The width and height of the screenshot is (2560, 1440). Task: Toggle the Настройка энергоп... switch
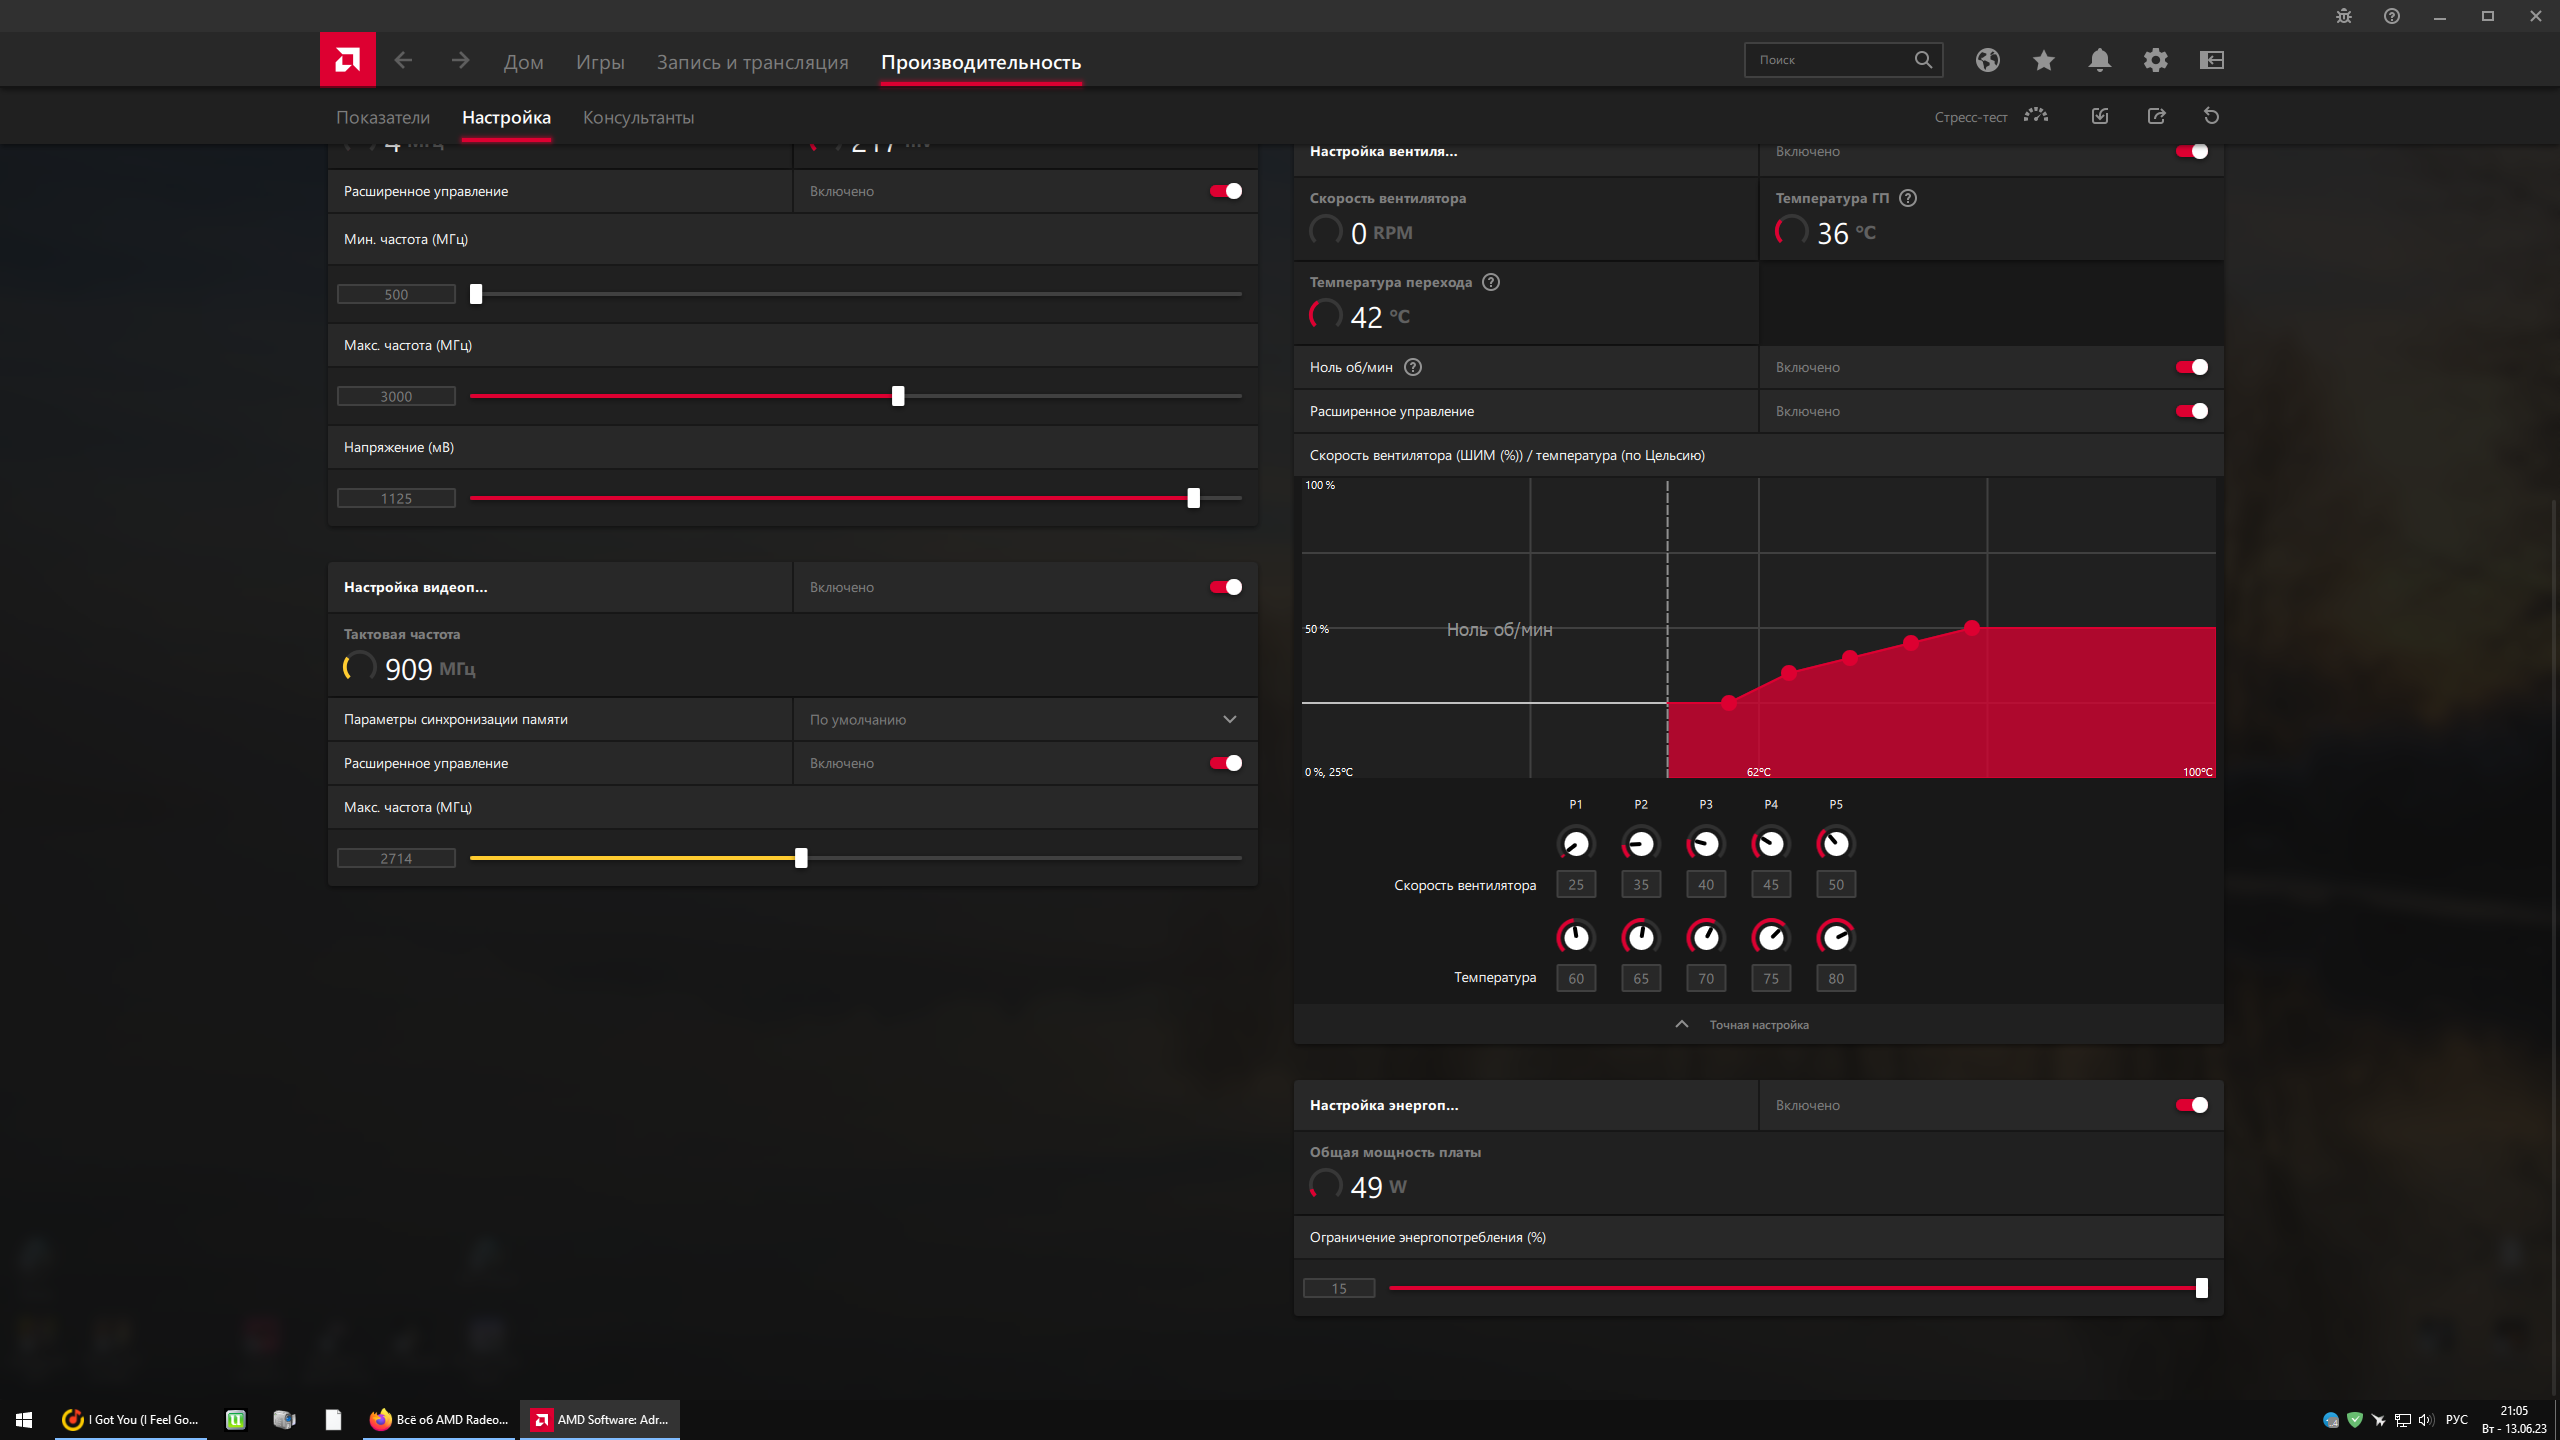click(x=2191, y=1105)
